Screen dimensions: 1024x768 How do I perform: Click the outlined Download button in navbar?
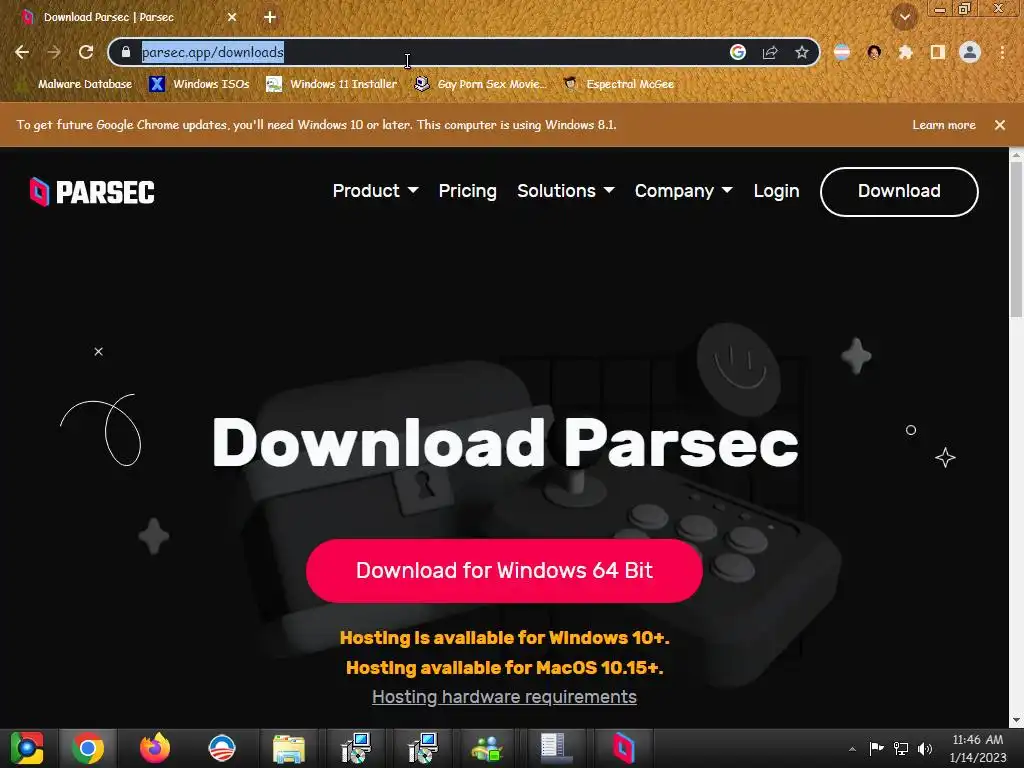pyautogui.click(x=899, y=191)
